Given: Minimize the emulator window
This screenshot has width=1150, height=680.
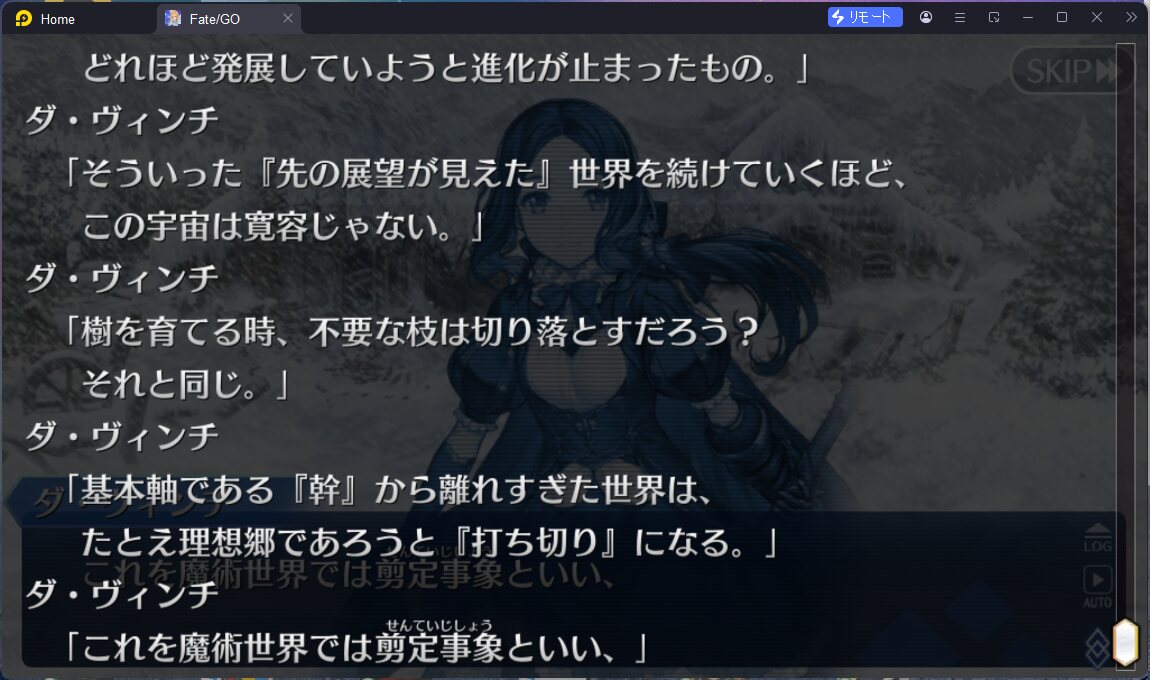Looking at the screenshot, I should coord(1028,17).
